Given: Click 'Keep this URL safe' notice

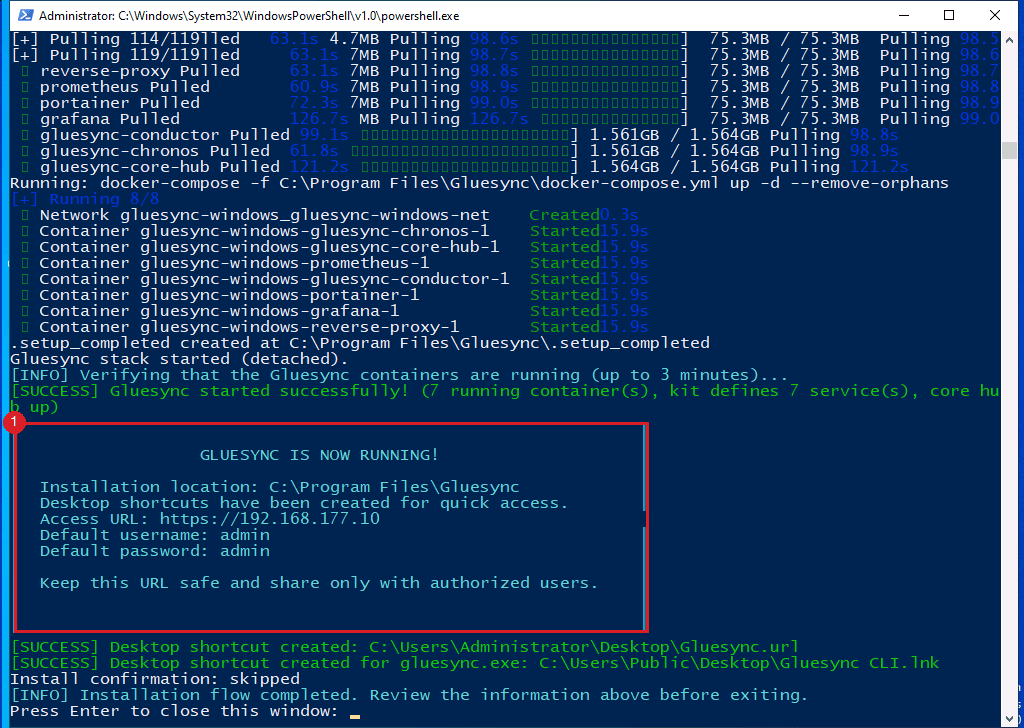Looking at the screenshot, I should pyautogui.click(x=319, y=582).
